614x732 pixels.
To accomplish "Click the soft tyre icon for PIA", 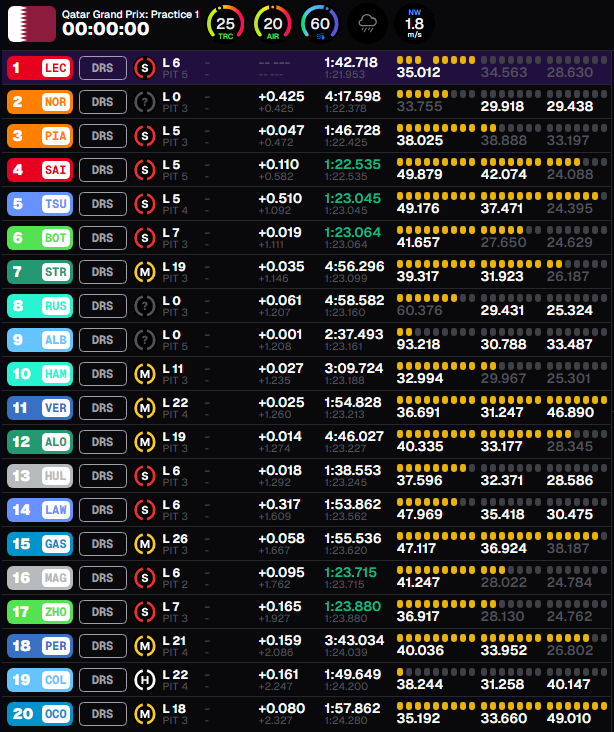I will pyautogui.click(x=145, y=136).
